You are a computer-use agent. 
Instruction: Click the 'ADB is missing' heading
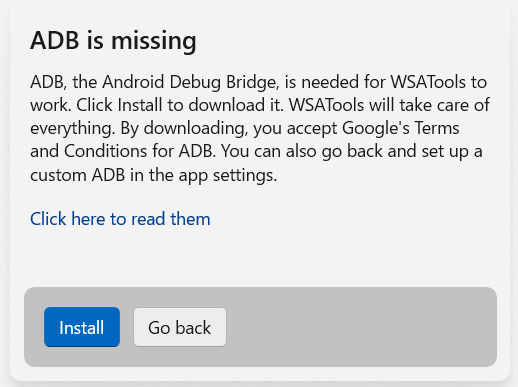point(113,40)
